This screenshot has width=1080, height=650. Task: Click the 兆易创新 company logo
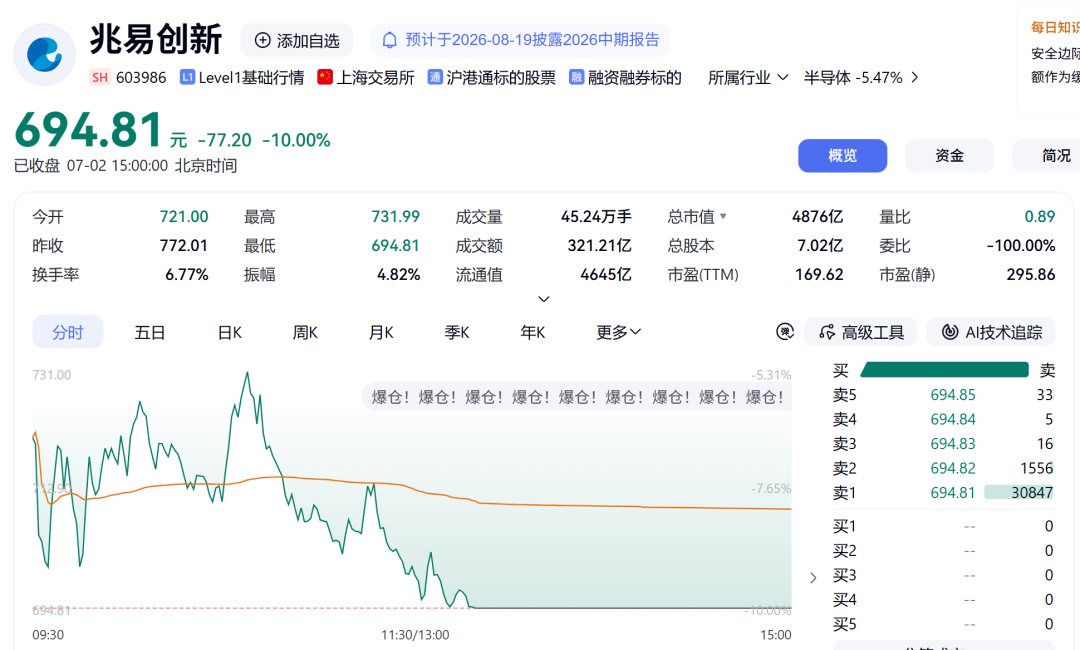click(45, 54)
